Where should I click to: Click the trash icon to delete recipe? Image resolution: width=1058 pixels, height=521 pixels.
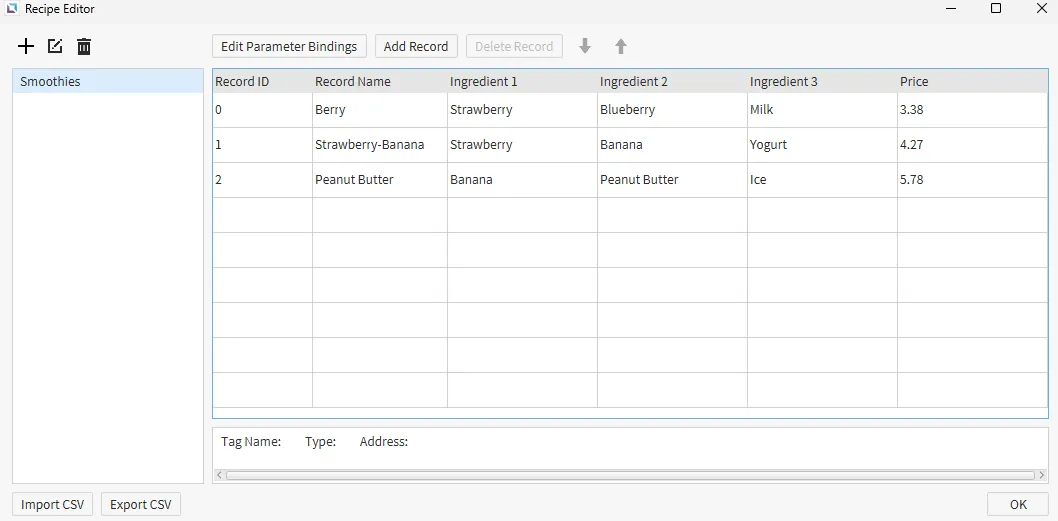point(84,46)
